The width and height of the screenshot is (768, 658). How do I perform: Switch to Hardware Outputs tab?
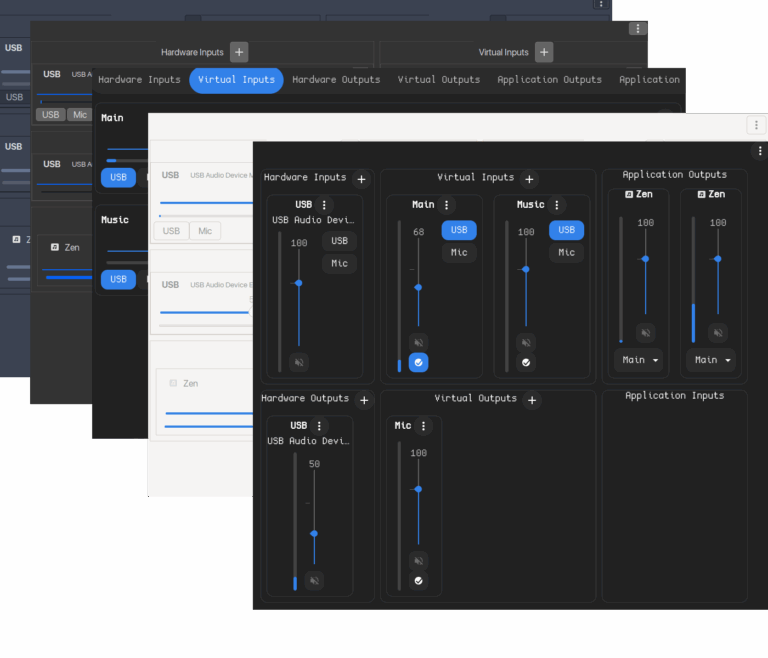point(336,80)
